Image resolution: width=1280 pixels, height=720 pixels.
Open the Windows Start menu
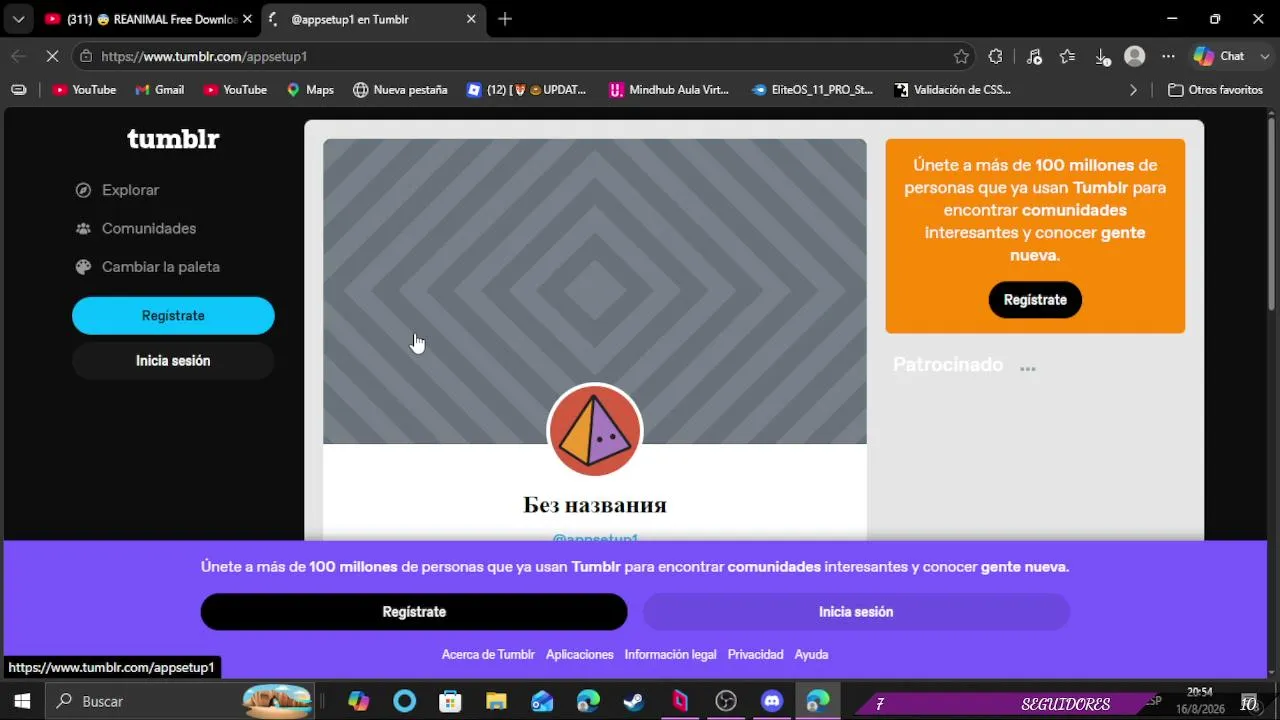(22, 702)
